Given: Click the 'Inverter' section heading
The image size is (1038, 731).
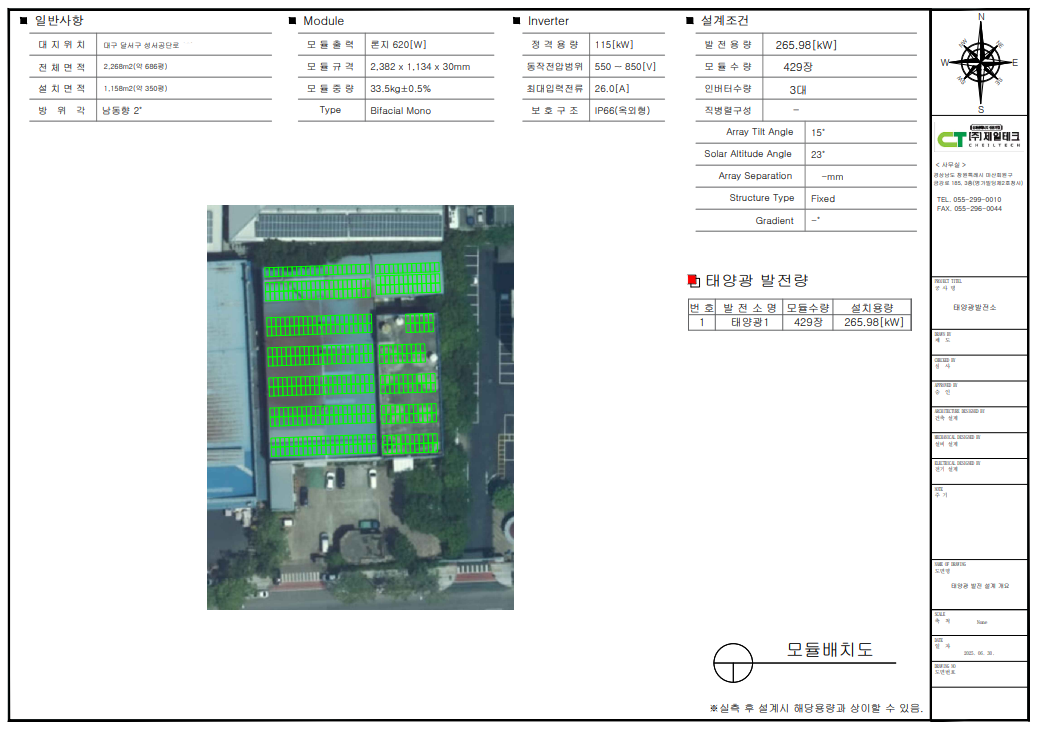Looking at the screenshot, I should pos(548,21).
